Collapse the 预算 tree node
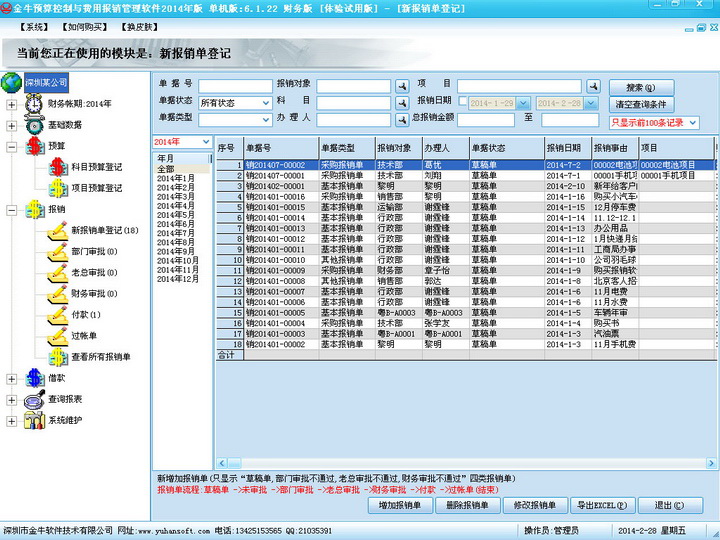The image size is (720, 540). [11, 147]
